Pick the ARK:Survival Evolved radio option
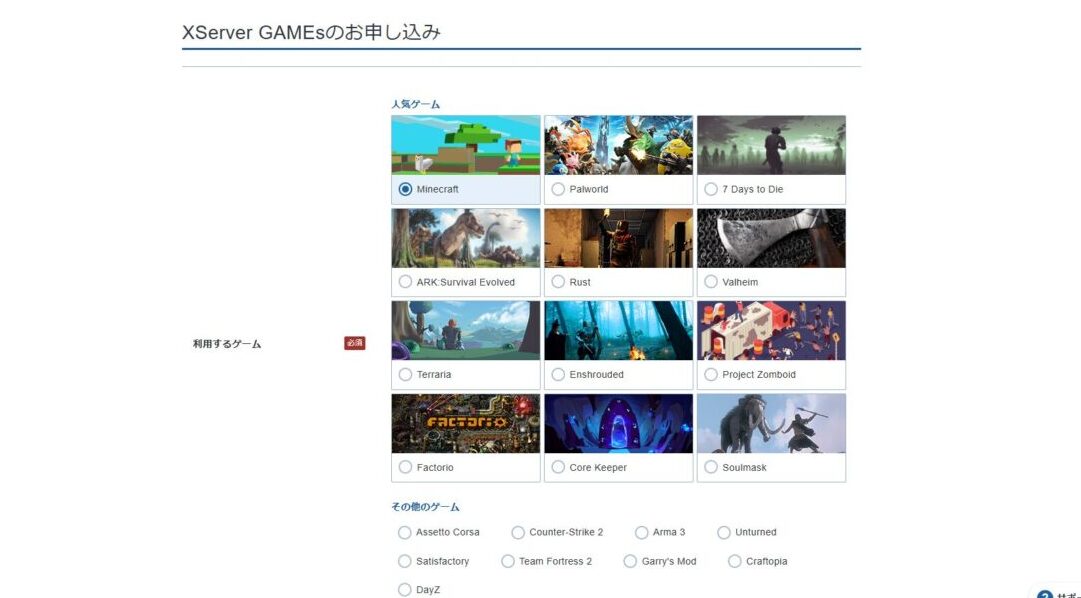 (405, 281)
